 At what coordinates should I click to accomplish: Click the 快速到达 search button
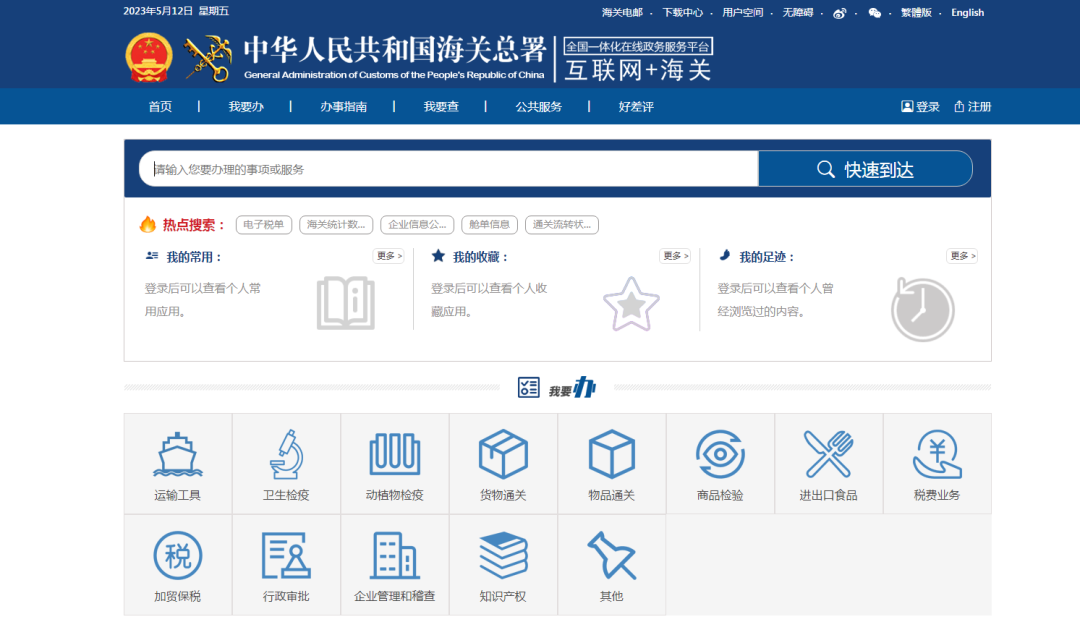865,169
